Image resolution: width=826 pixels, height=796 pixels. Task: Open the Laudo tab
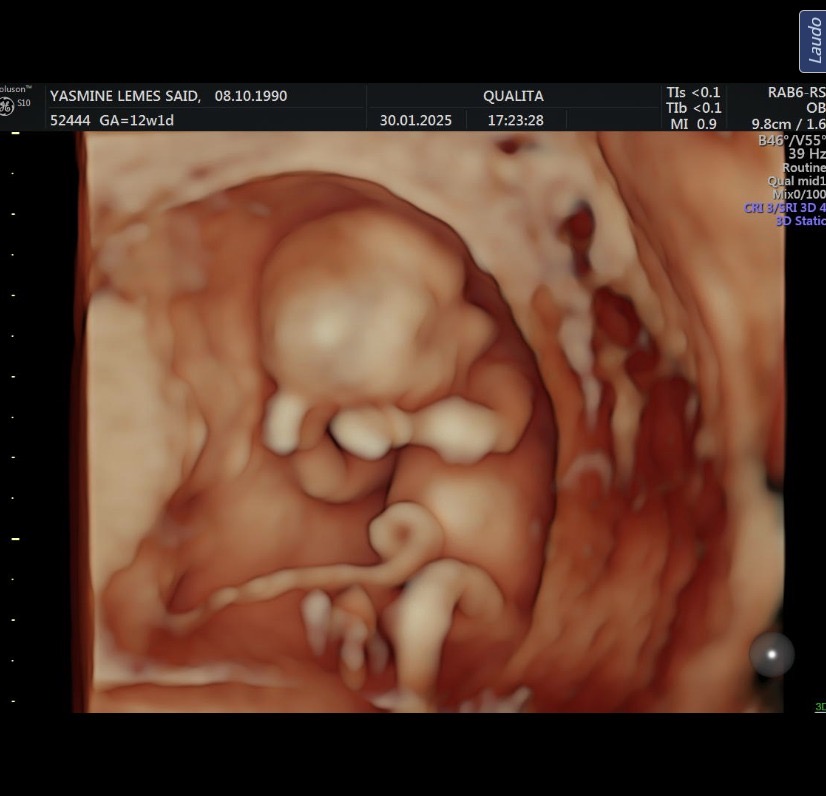812,42
